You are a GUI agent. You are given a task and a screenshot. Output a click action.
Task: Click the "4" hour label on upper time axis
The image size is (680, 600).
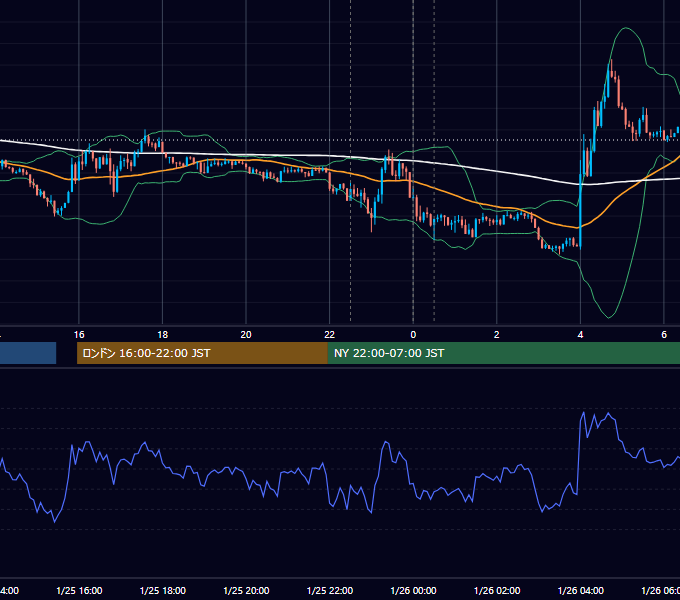click(580, 335)
